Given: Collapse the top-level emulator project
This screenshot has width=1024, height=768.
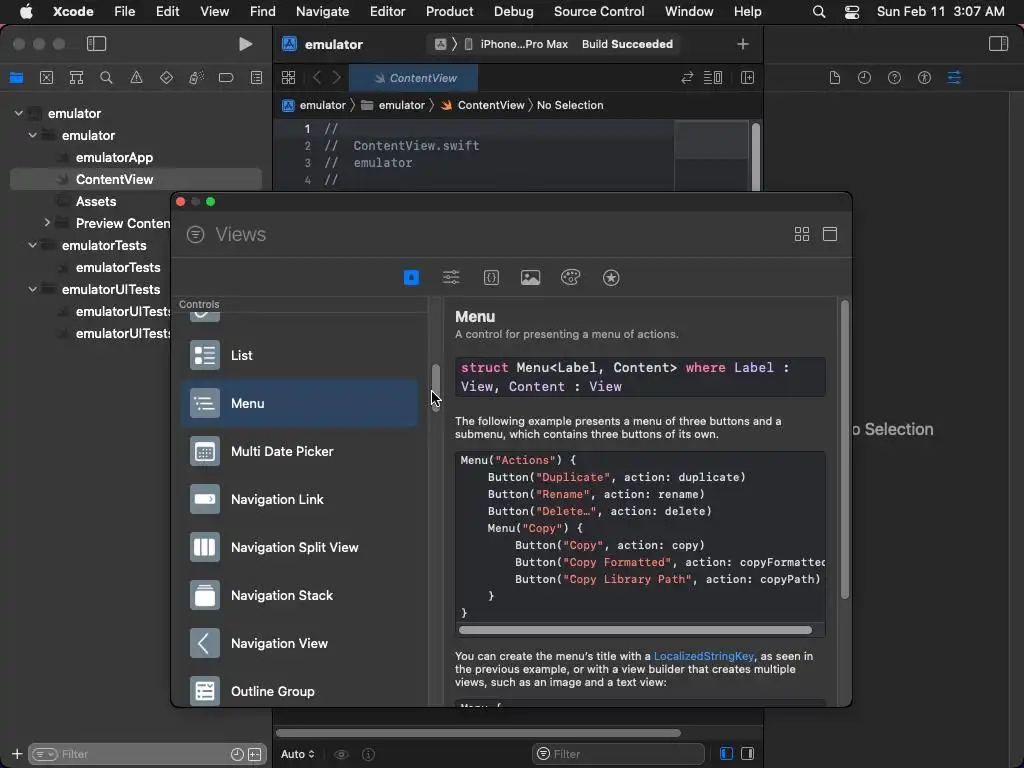Looking at the screenshot, I should (19, 113).
